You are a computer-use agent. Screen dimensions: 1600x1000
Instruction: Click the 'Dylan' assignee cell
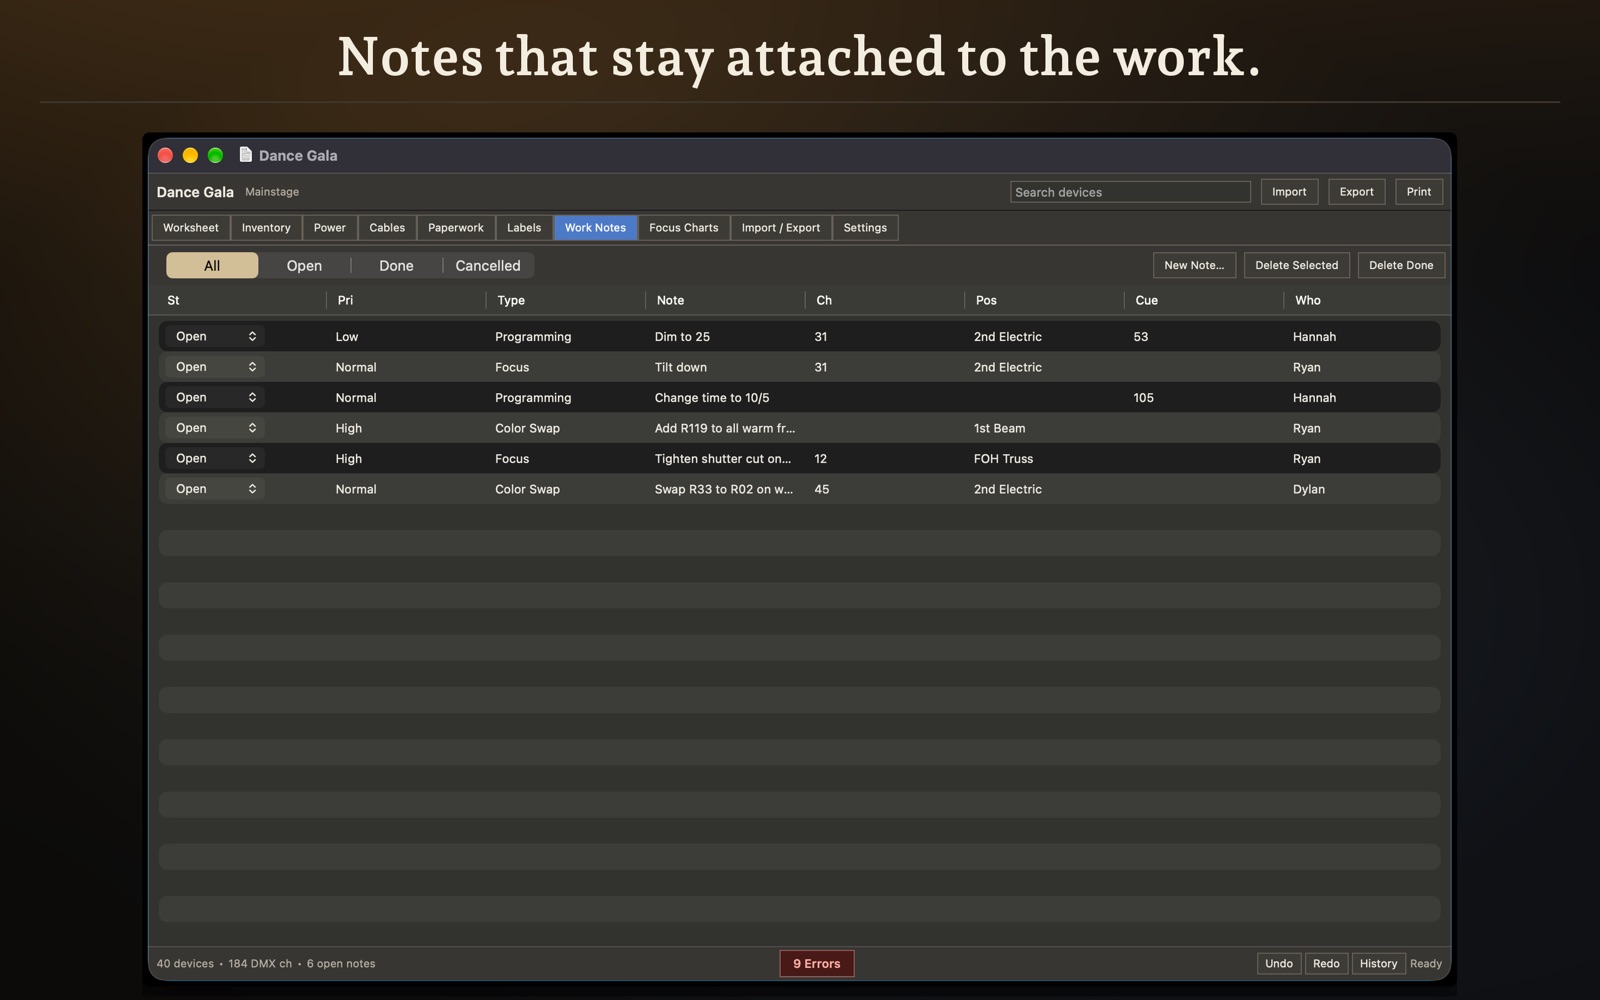(1309, 489)
